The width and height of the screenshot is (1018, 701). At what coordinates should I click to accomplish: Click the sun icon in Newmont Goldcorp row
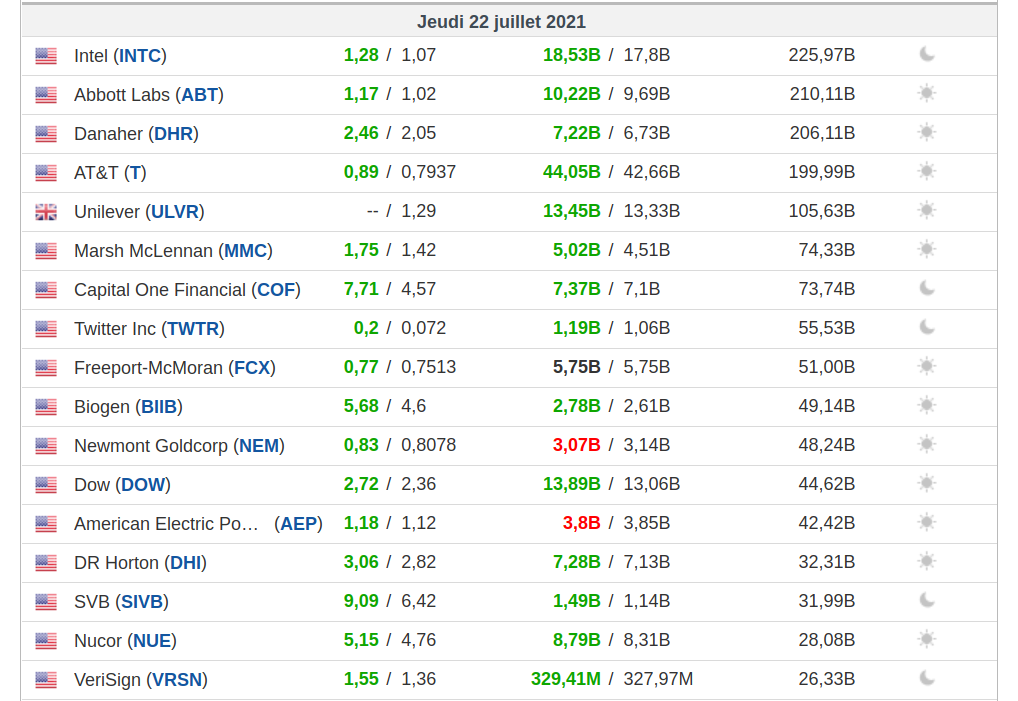pos(927,445)
